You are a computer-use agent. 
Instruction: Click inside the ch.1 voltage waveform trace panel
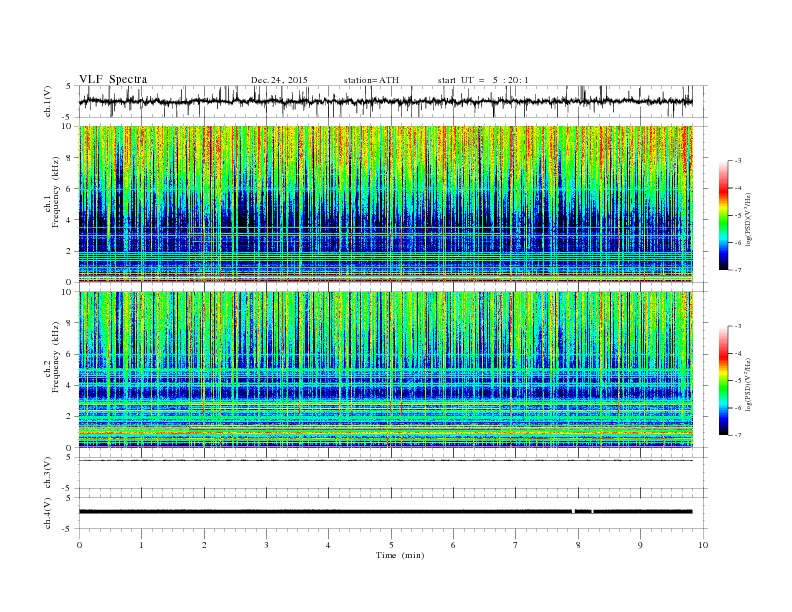click(x=392, y=101)
